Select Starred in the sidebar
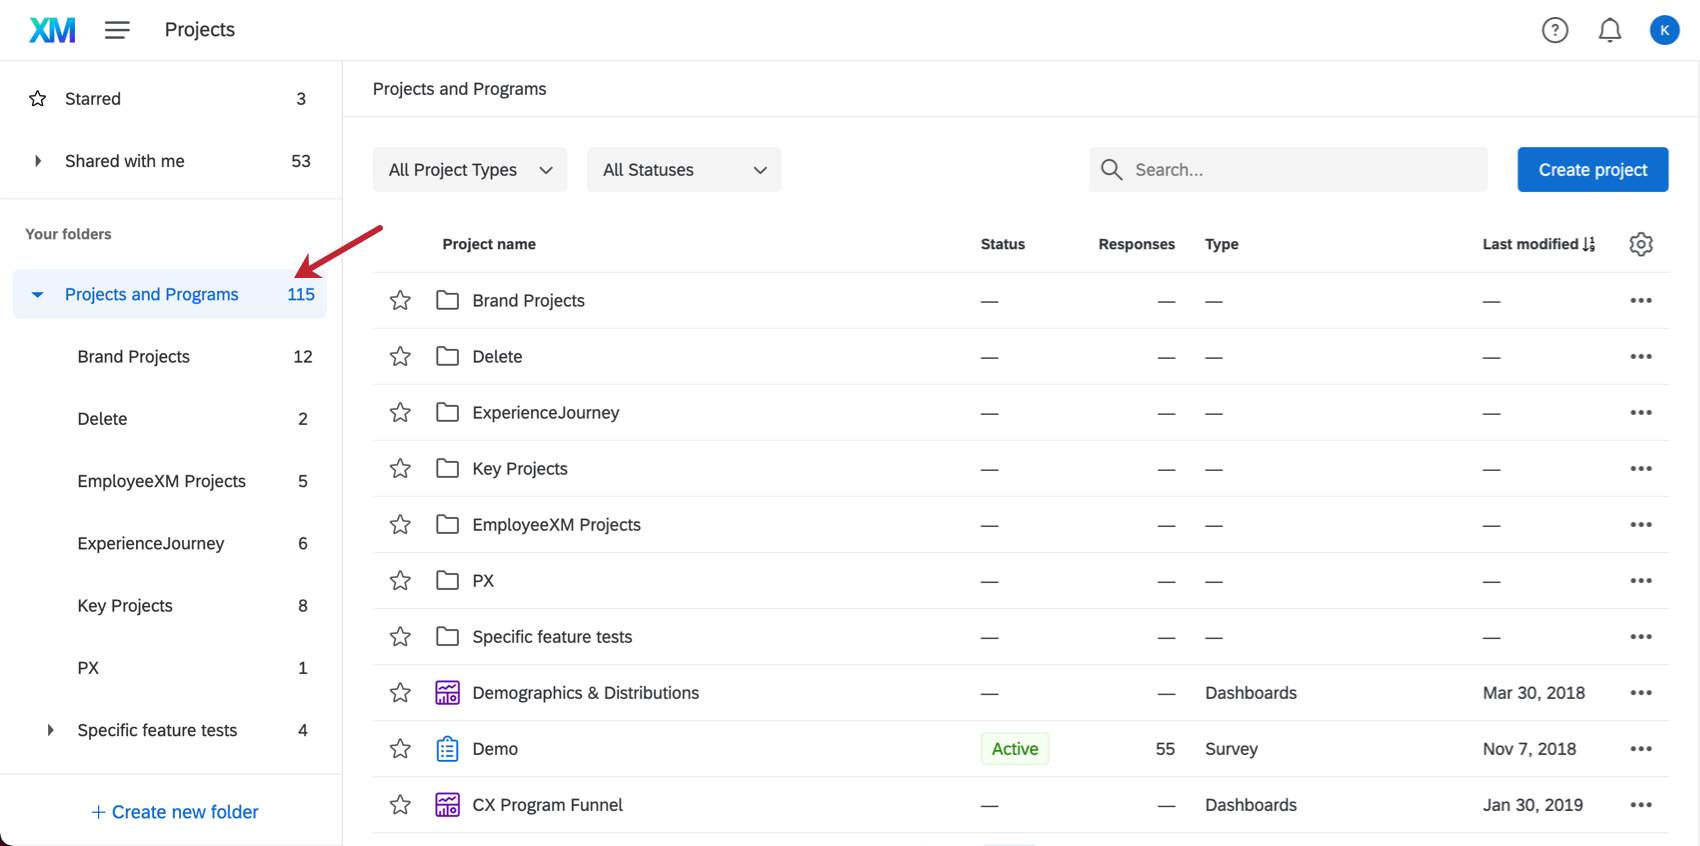 pos(93,99)
